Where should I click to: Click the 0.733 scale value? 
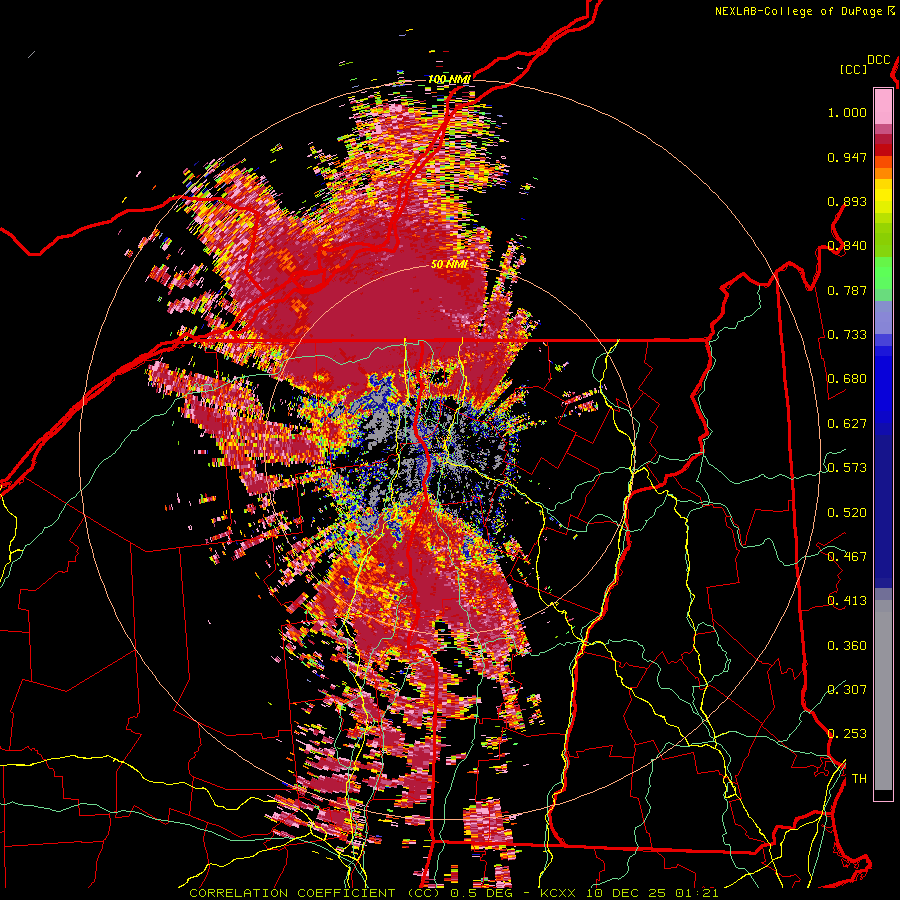click(x=847, y=335)
